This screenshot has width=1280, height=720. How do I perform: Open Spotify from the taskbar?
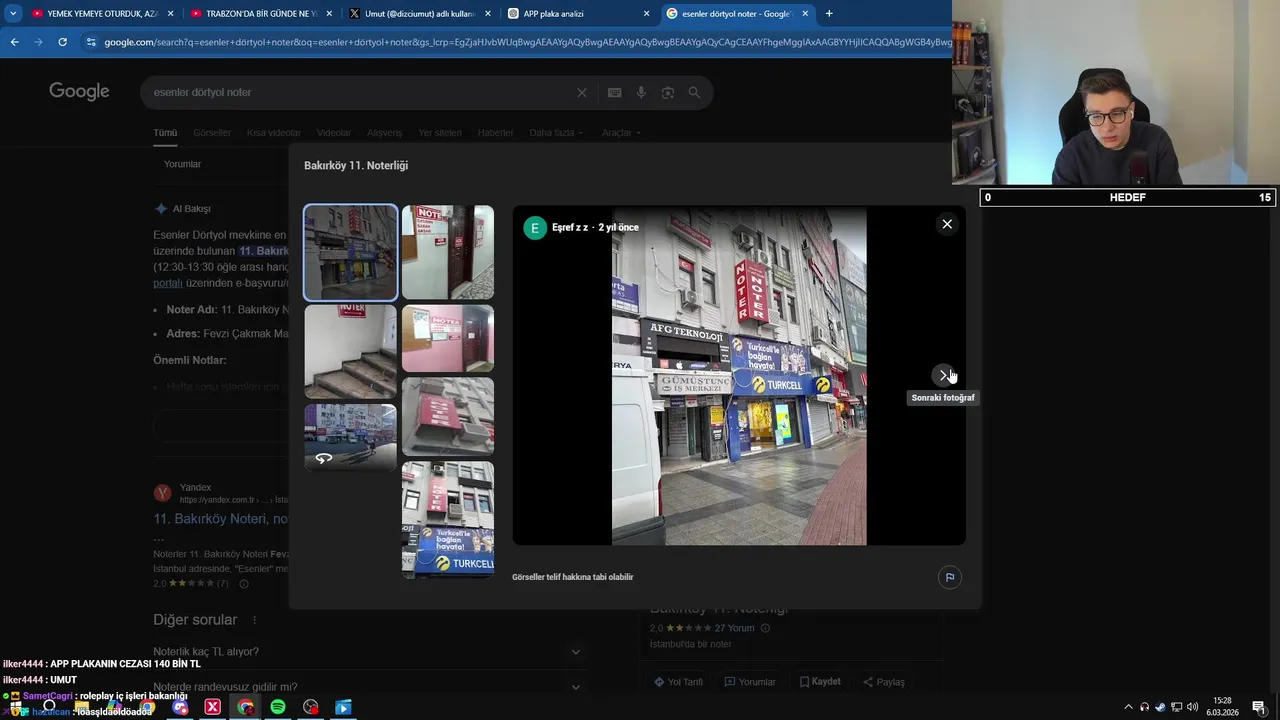(278, 707)
